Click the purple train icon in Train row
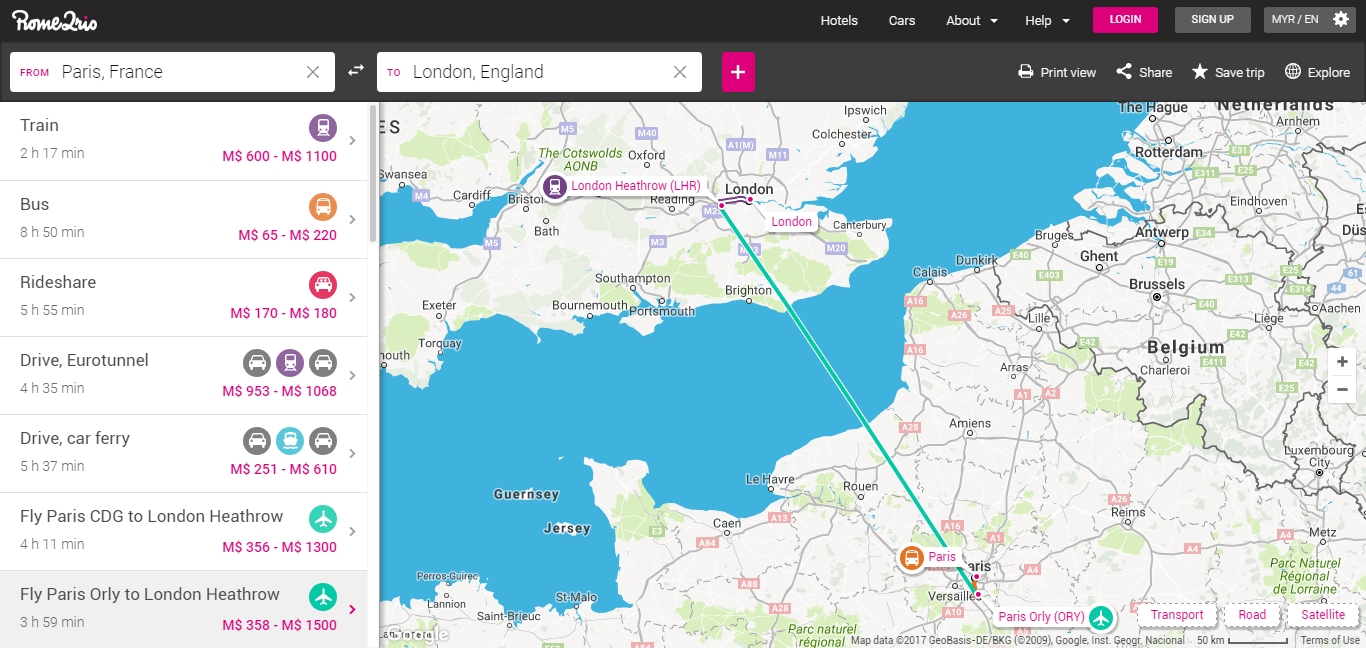 point(322,128)
